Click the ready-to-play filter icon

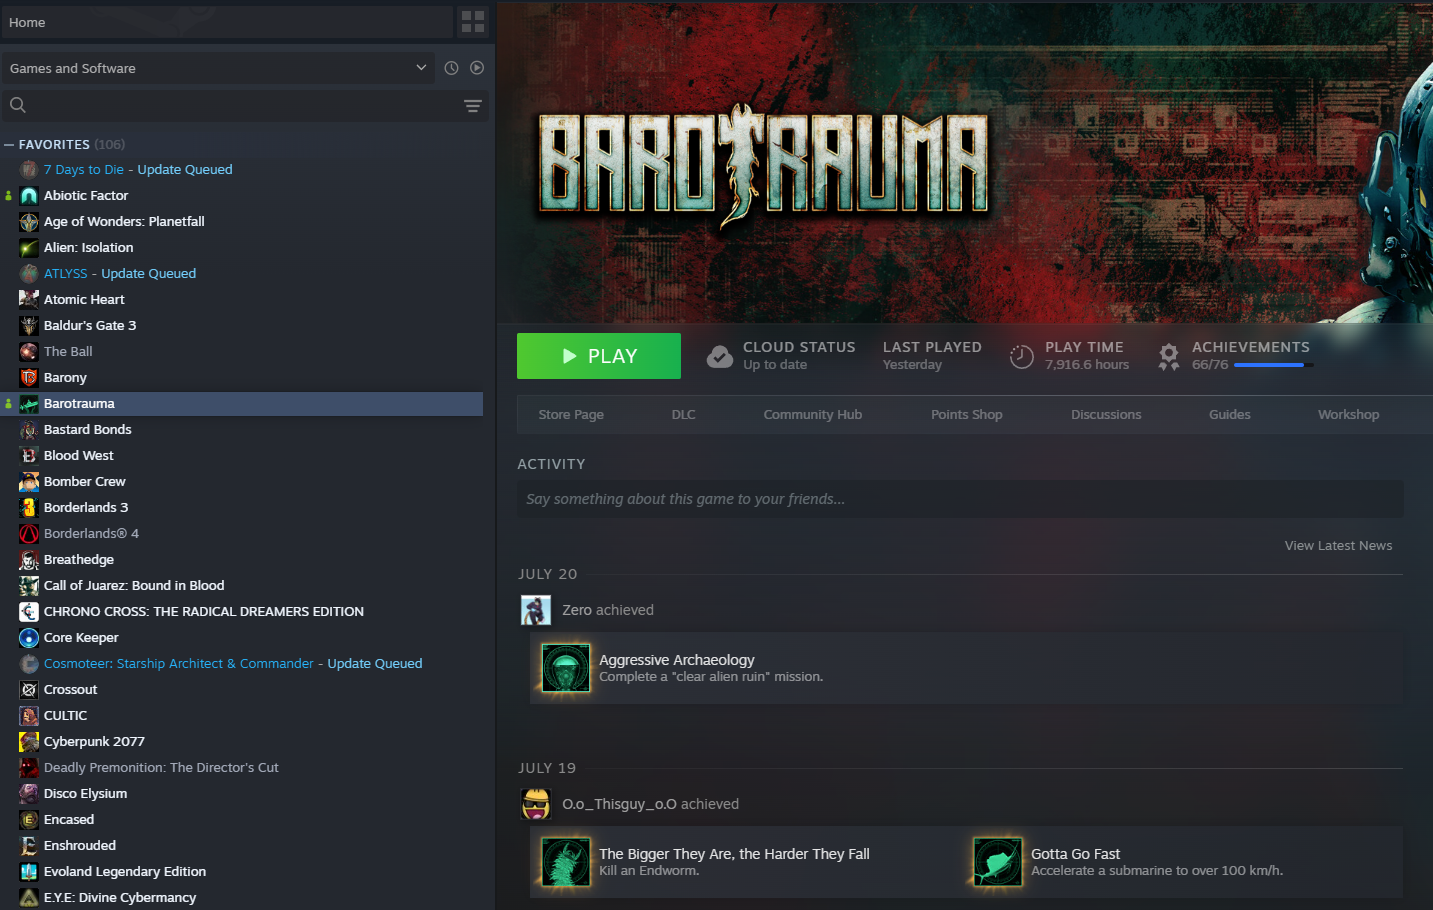coord(477,68)
